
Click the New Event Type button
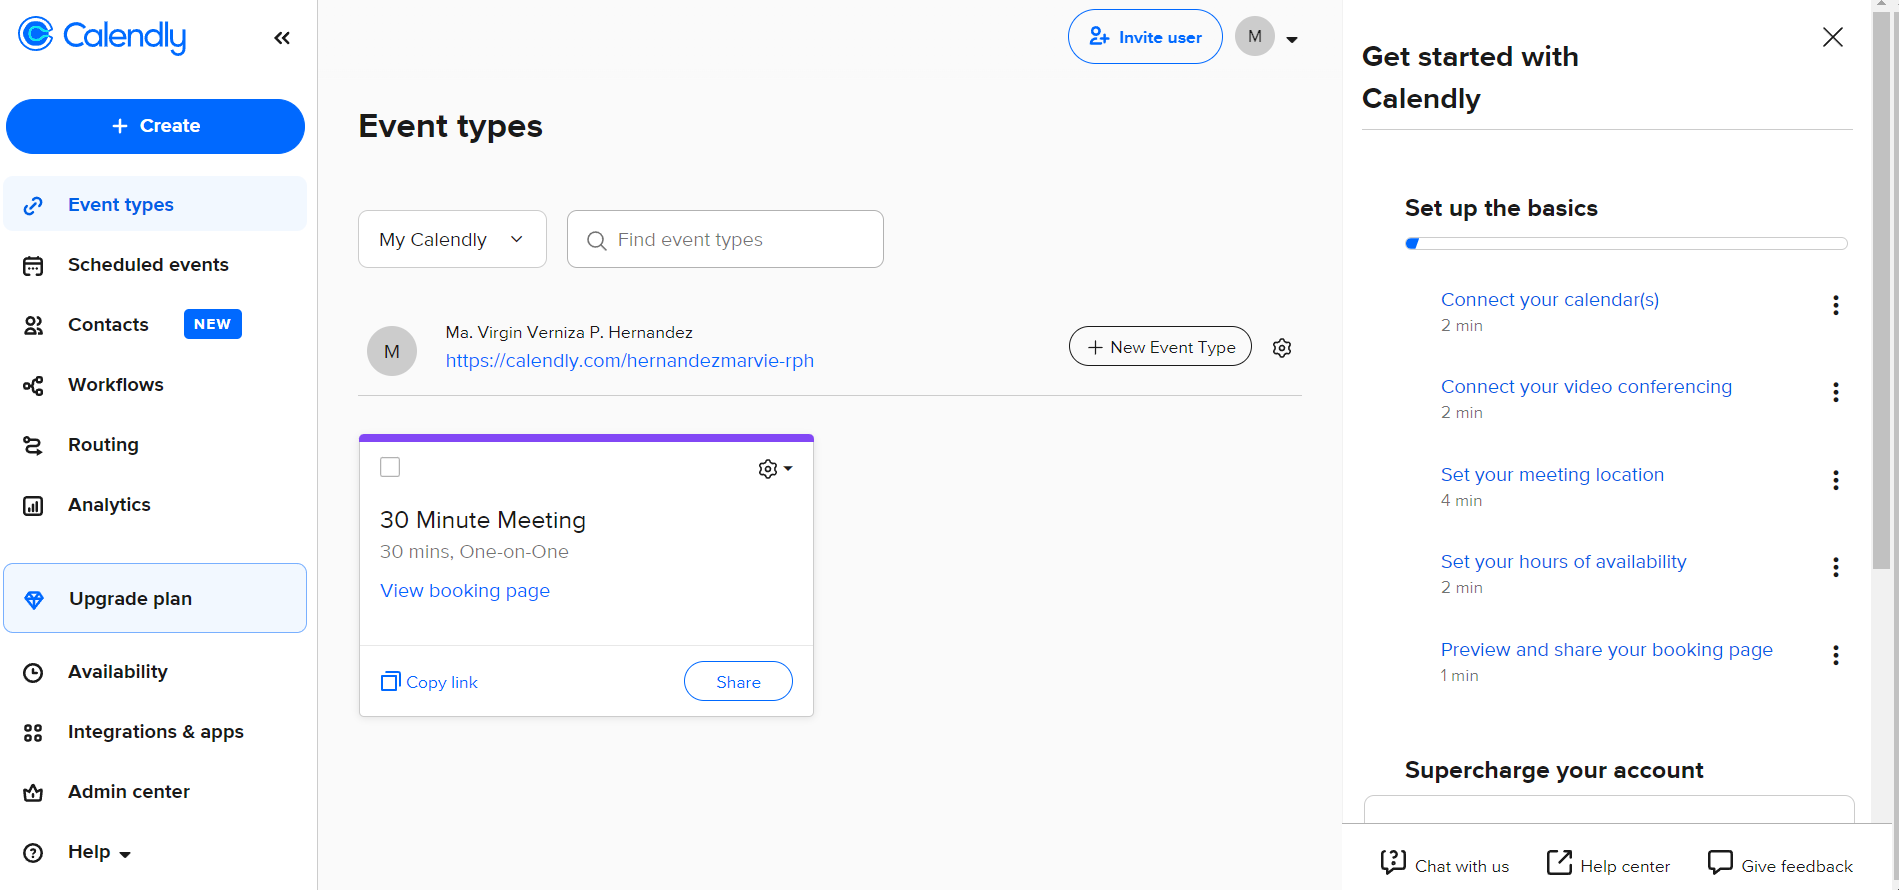point(1160,347)
